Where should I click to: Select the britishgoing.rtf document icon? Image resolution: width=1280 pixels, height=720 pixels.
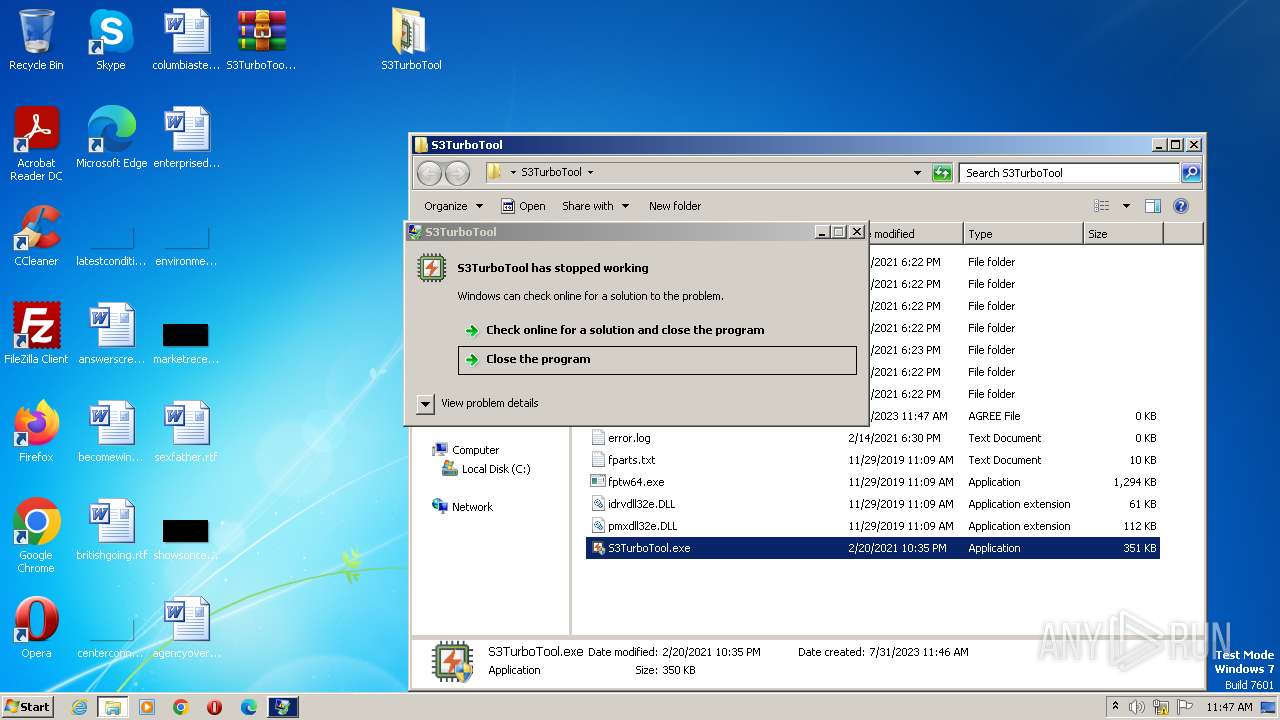pos(111,531)
